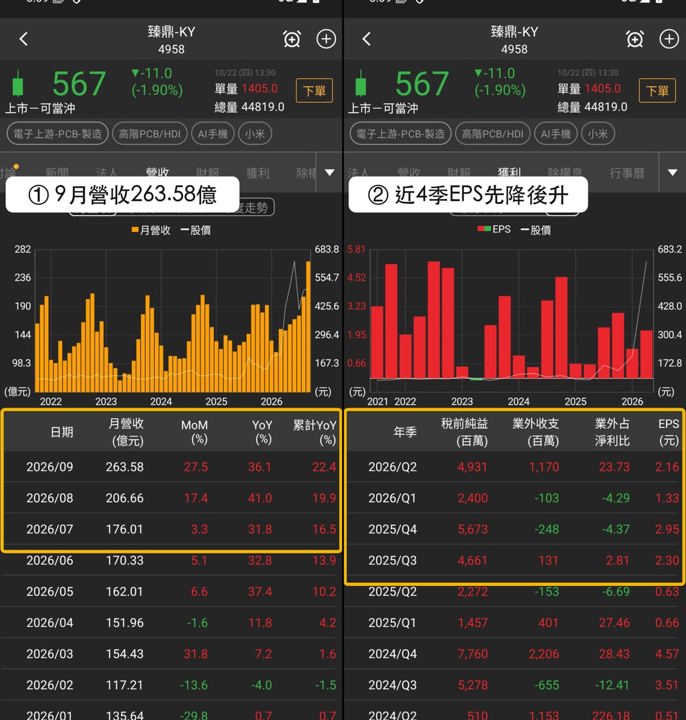This screenshot has width=686, height=720.
Task: Go back using the right panel's back arrow
Action: point(366,39)
